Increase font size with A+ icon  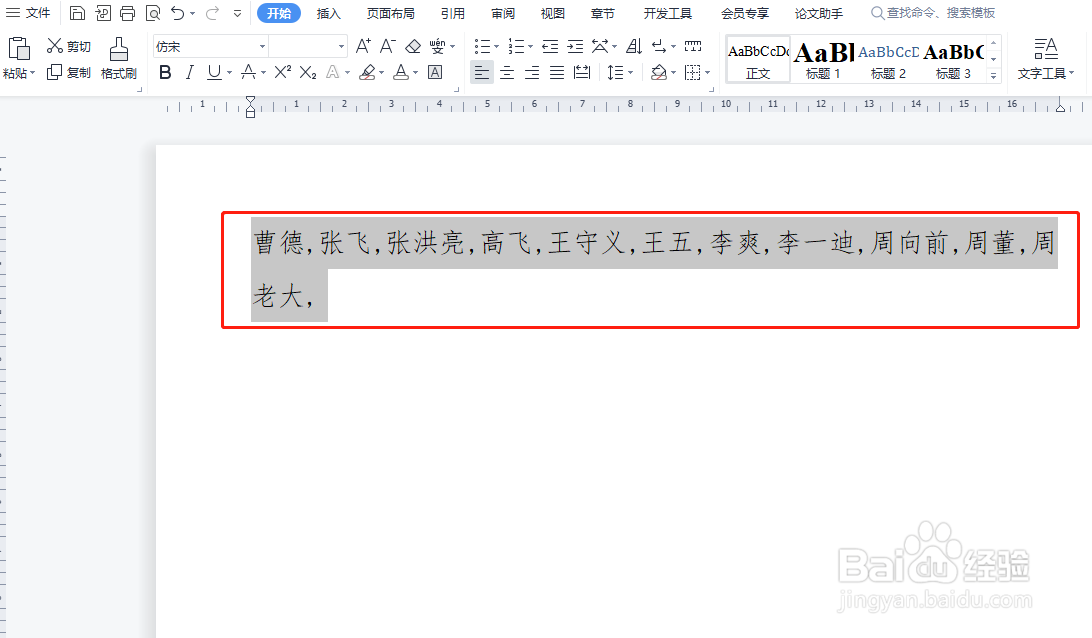pos(363,47)
